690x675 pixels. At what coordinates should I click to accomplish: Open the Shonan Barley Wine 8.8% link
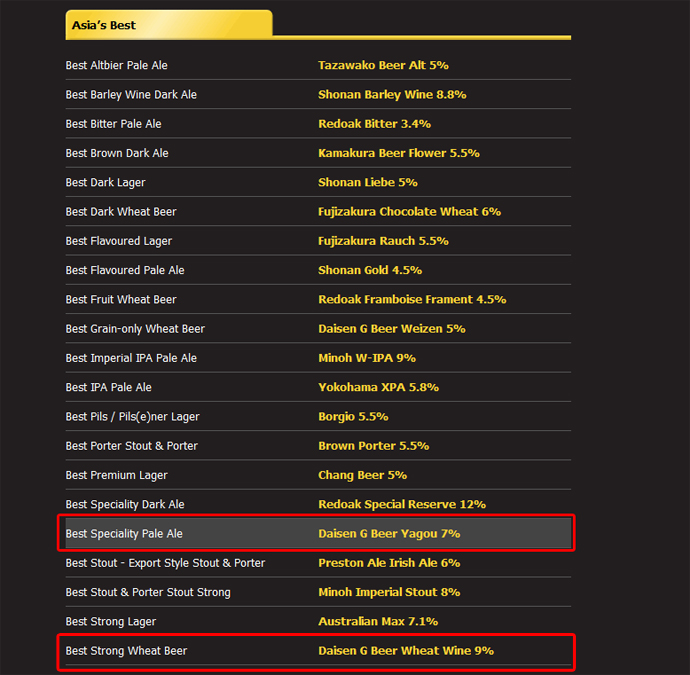392,95
